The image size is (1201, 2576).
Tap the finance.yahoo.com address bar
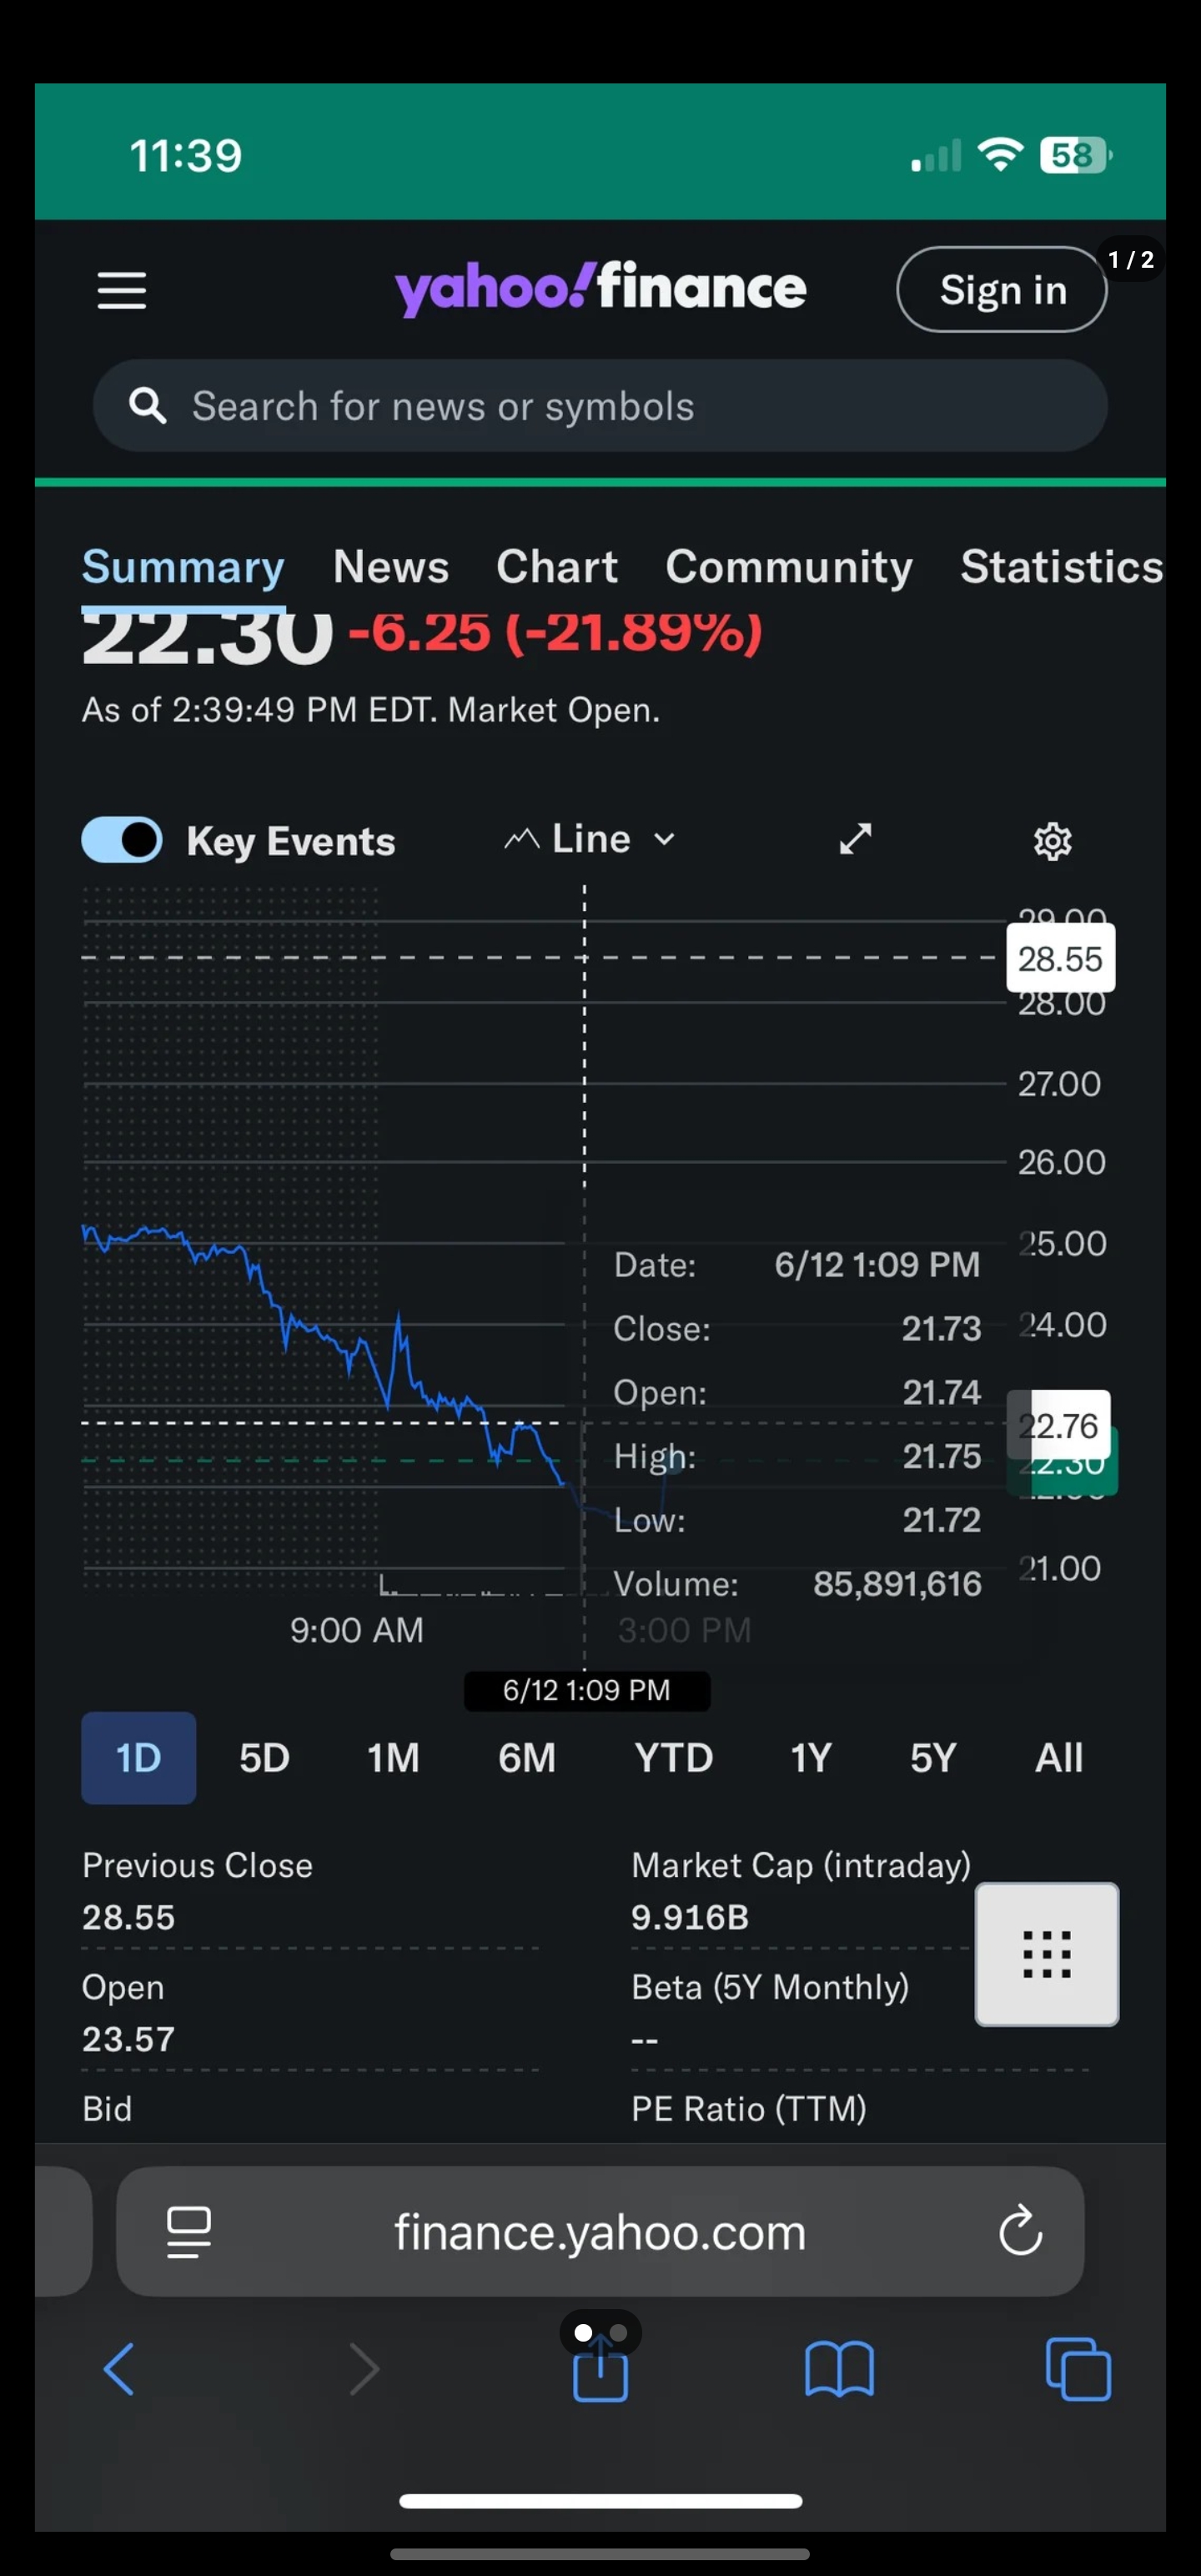(600, 2232)
